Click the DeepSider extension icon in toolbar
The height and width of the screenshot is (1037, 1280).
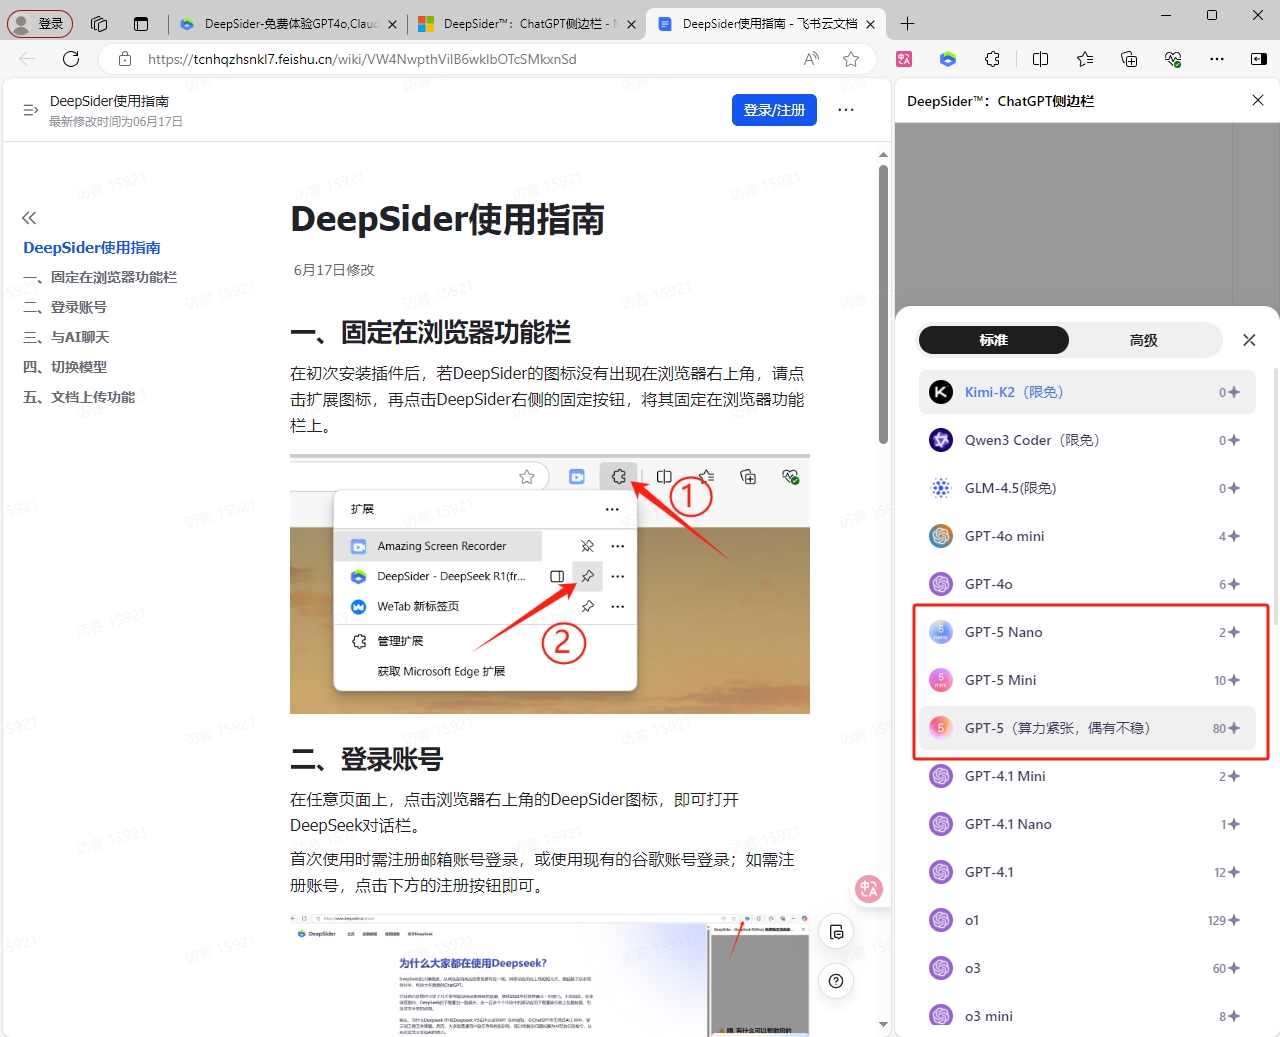[948, 59]
